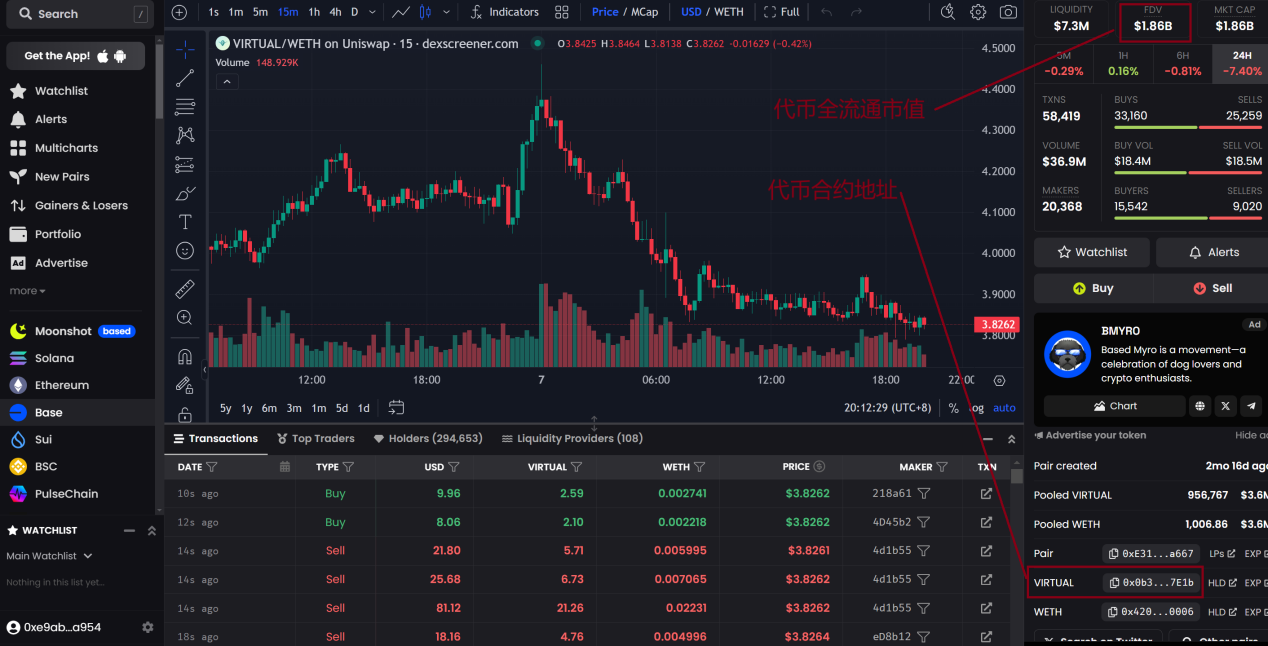This screenshot has width=1268, height=646.
Task: Add token to Watchlist button
Action: click(x=1092, y=252)
